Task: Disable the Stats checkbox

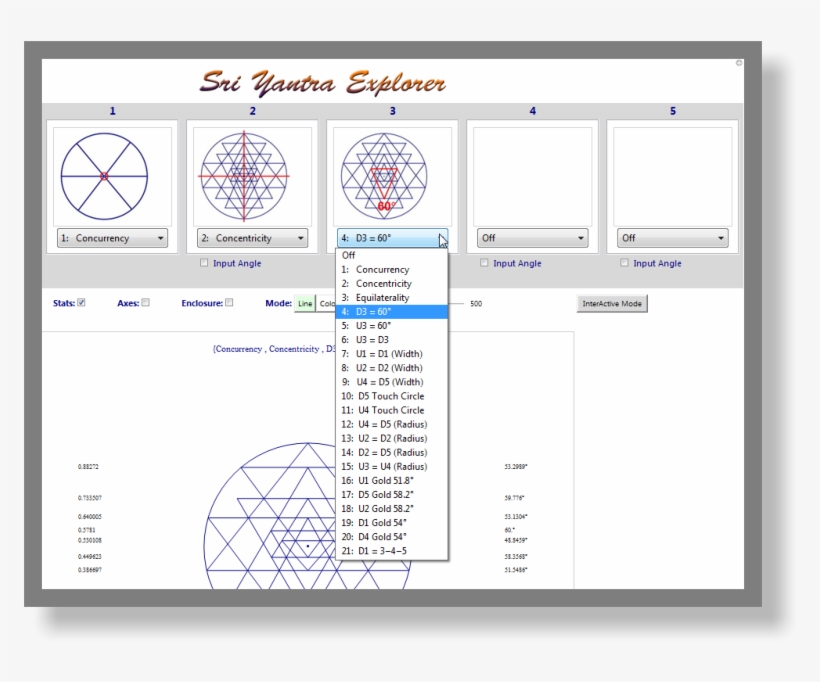Action: 83,302
